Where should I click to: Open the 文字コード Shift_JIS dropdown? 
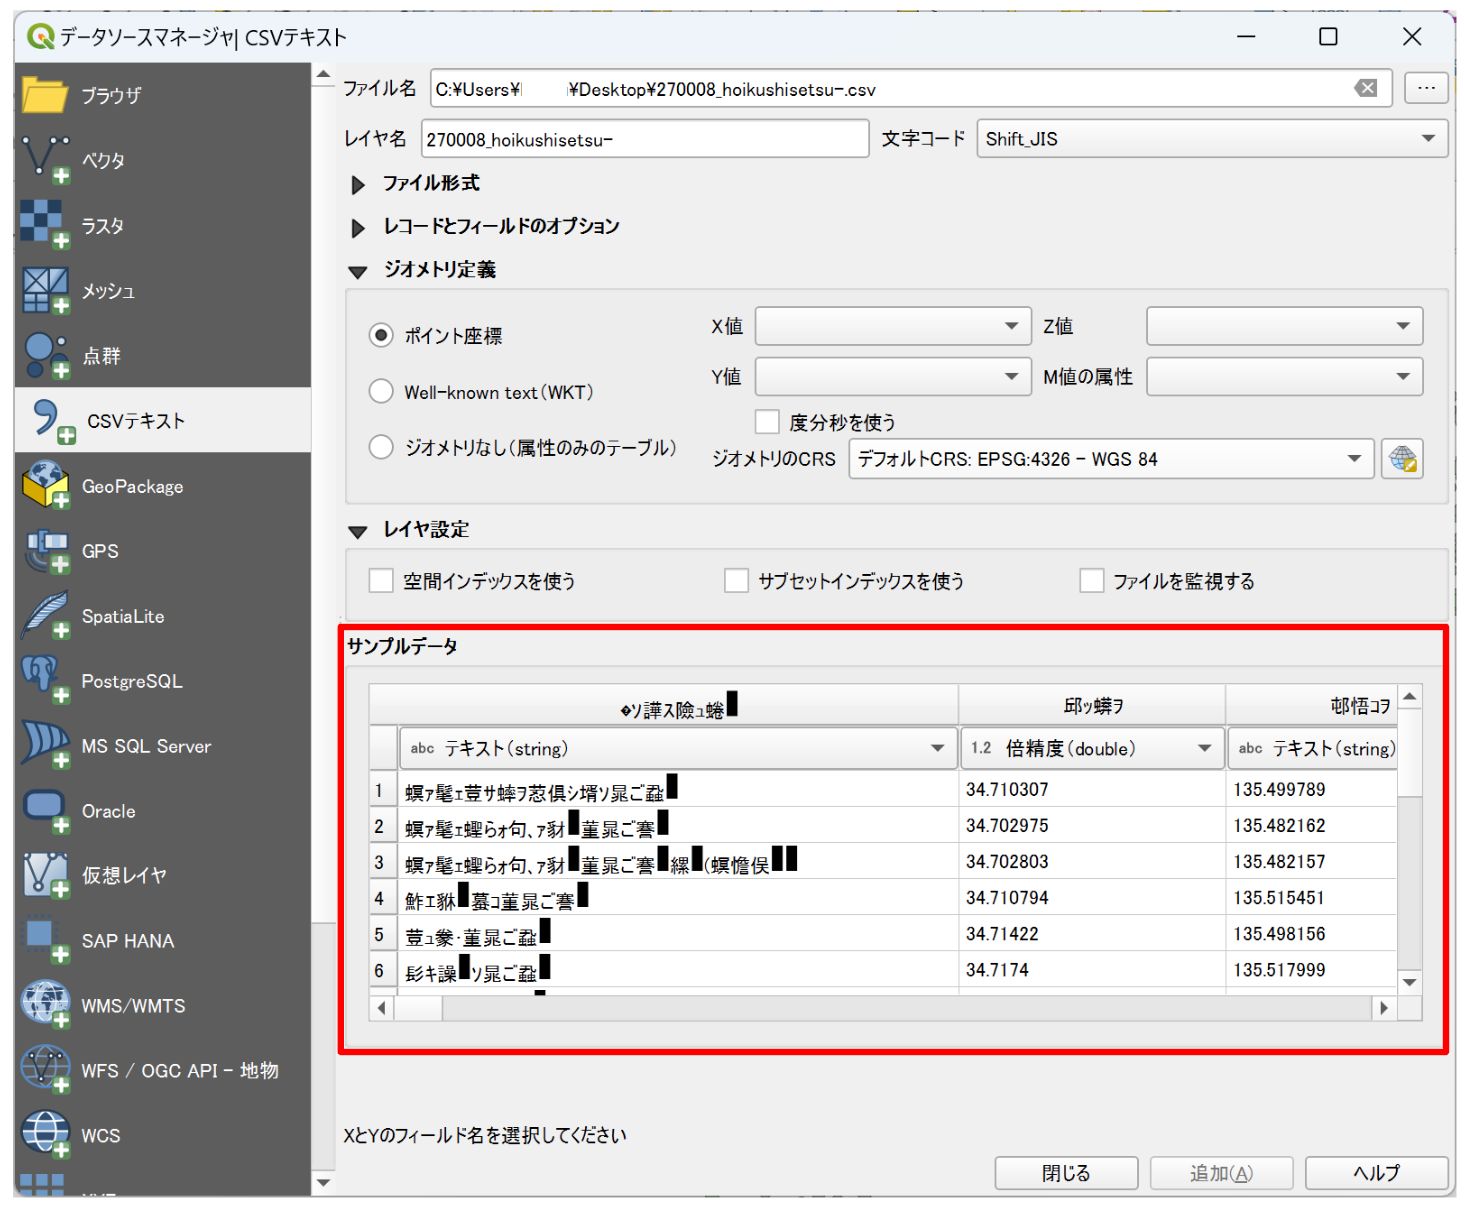pos(1212,139)
